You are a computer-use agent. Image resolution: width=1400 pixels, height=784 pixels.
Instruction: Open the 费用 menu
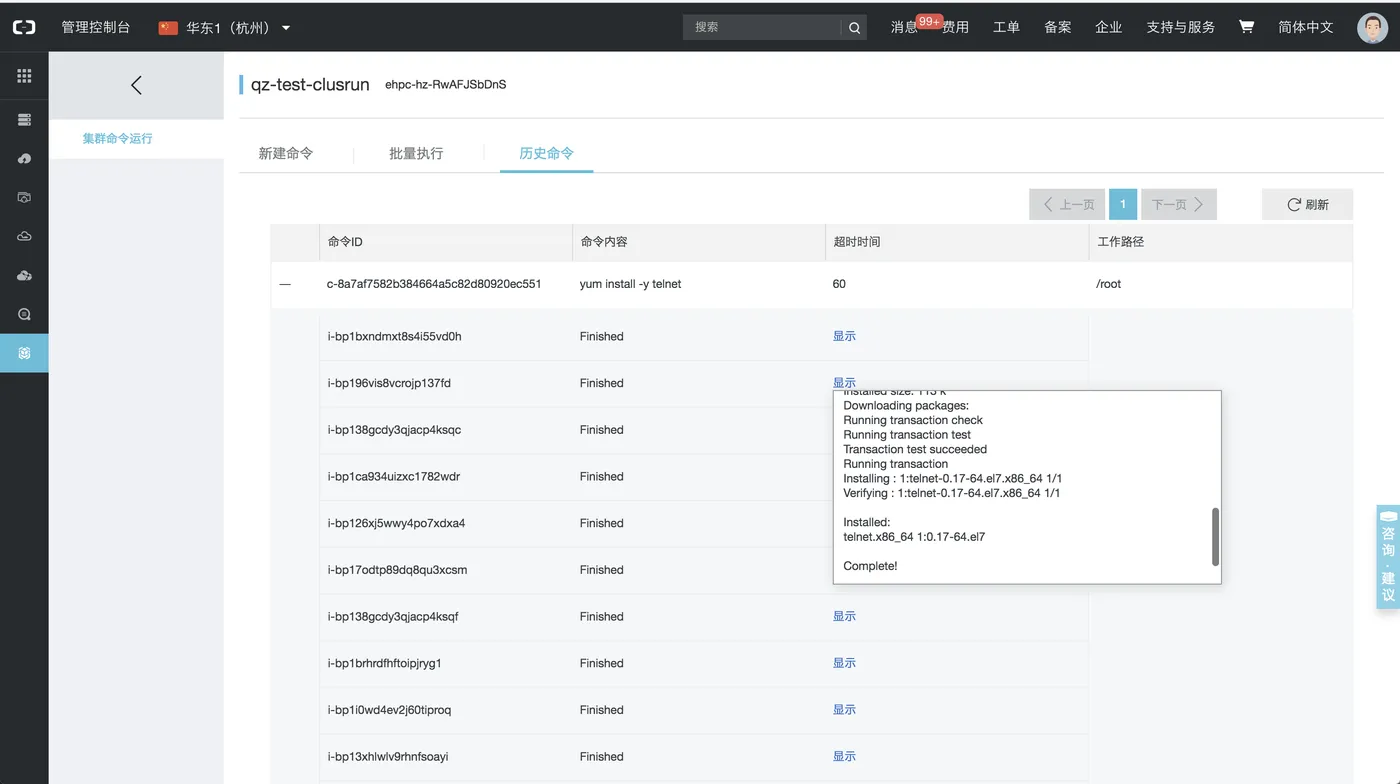(955, 27)
